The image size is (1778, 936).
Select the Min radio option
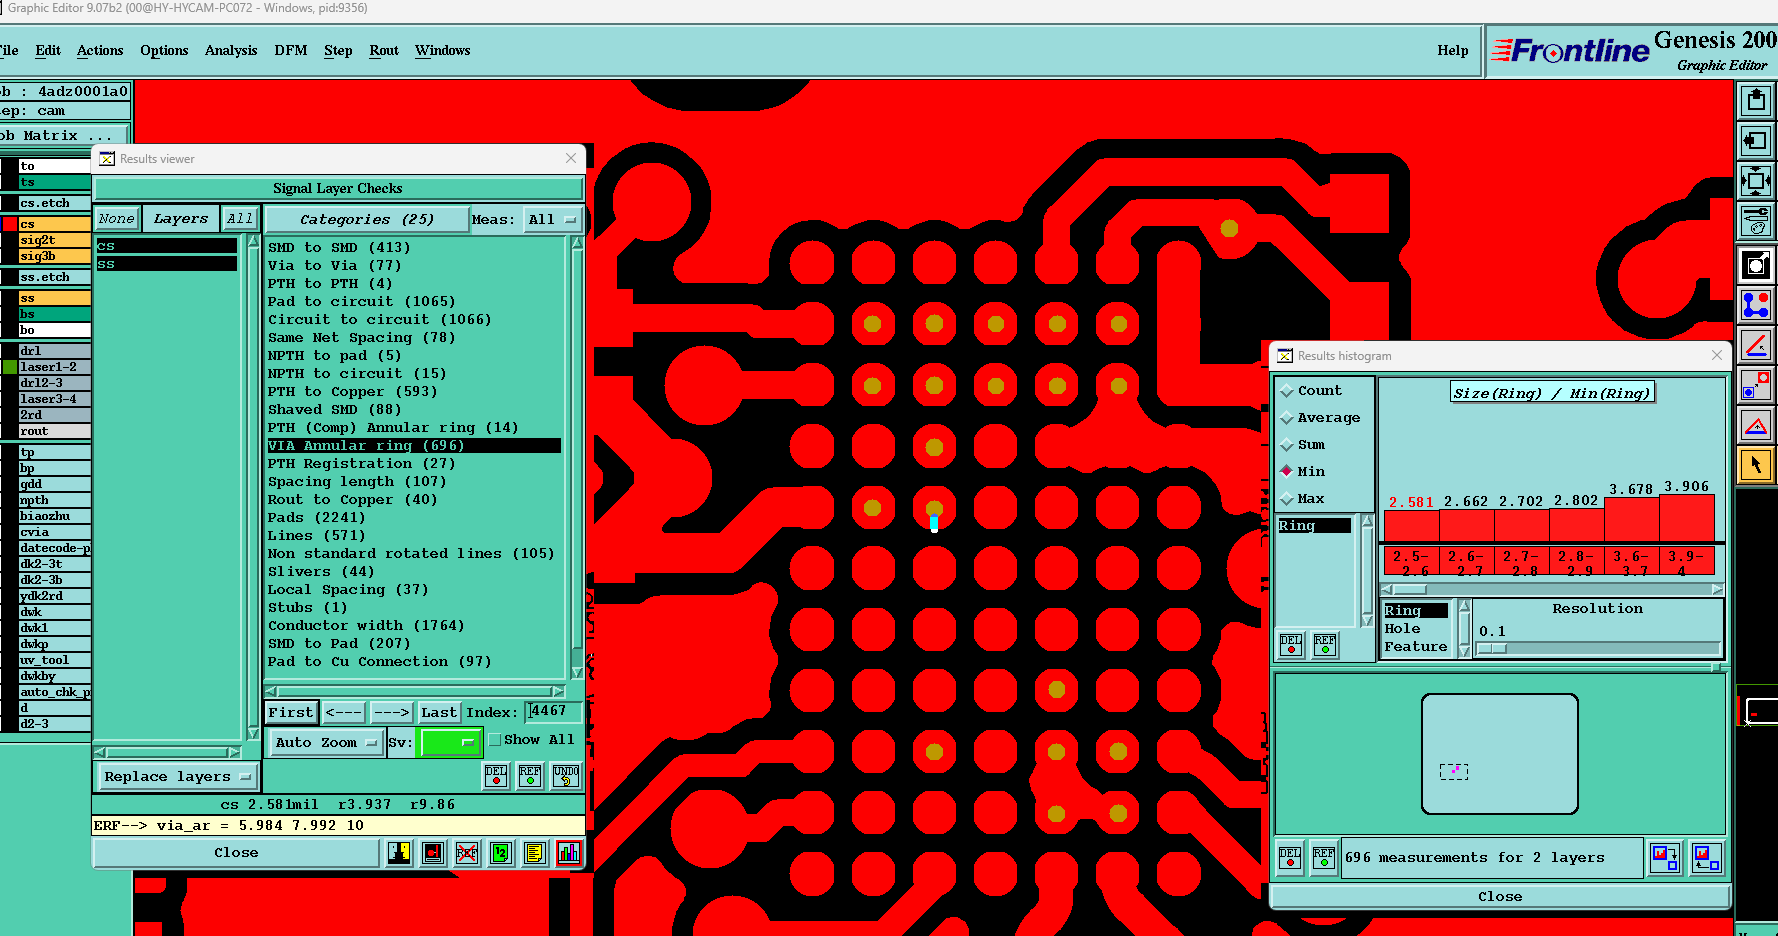(1287, 472)
